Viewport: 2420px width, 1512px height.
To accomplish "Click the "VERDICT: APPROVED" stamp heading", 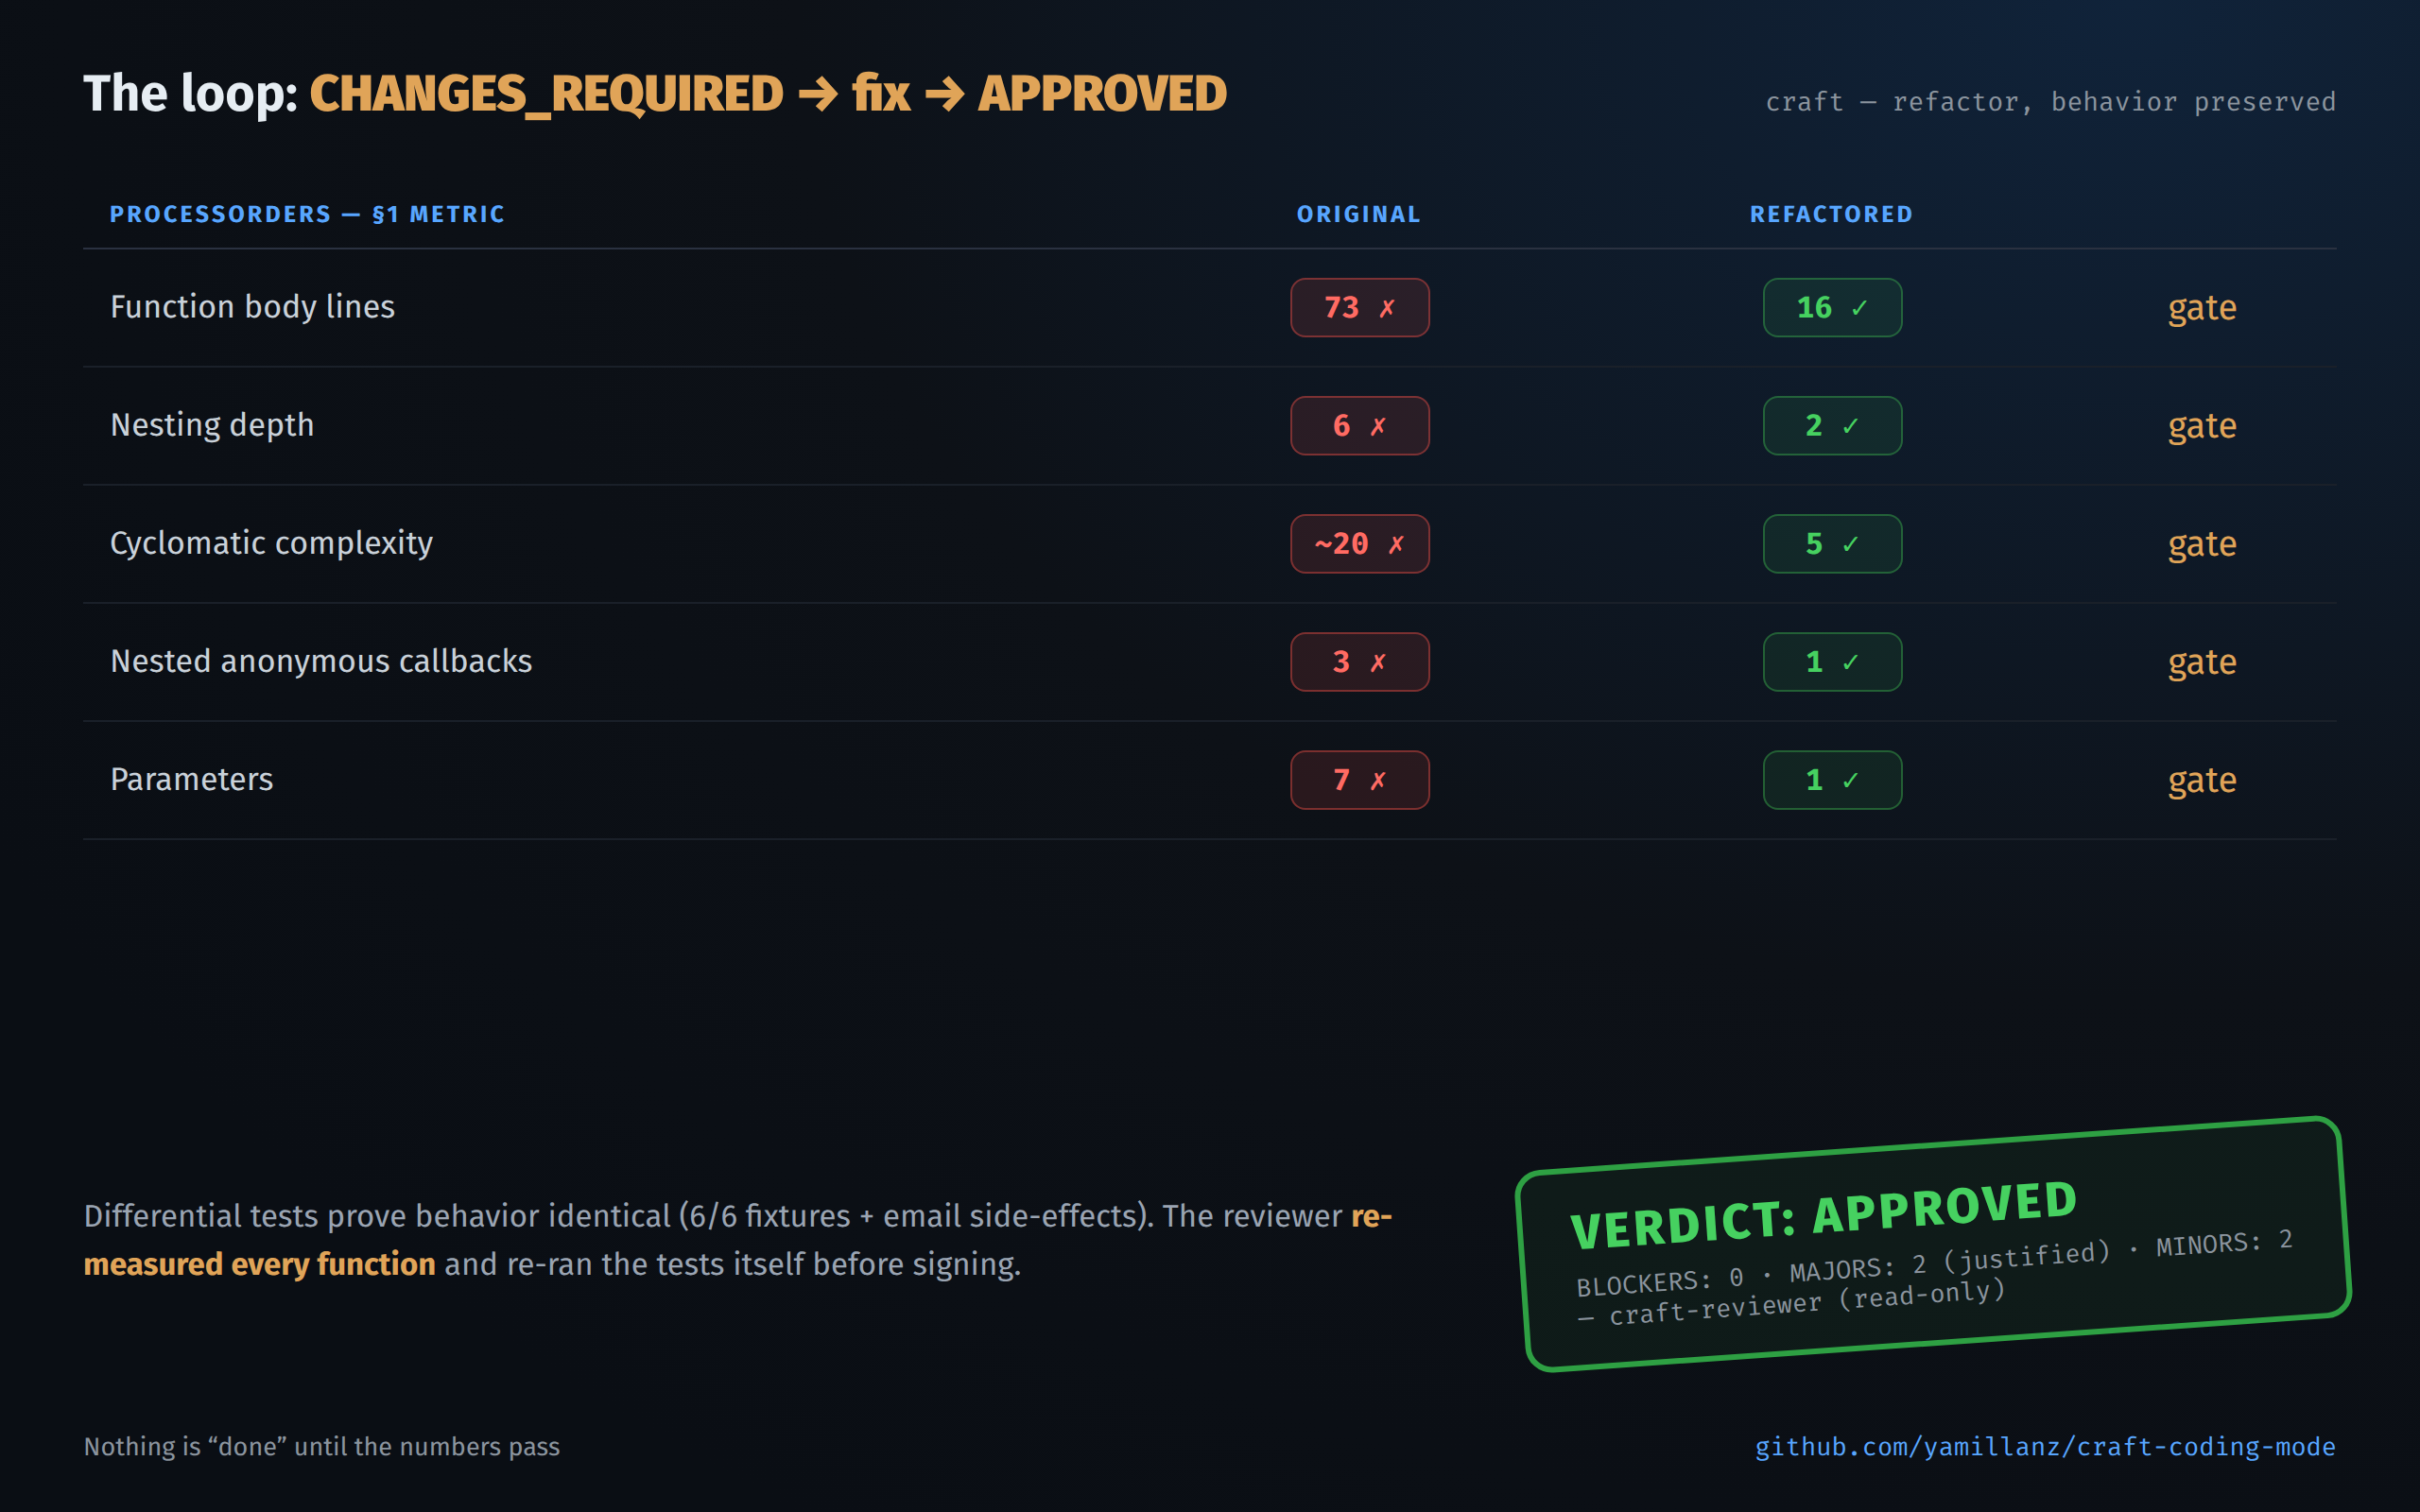I will point(1824,1214).
